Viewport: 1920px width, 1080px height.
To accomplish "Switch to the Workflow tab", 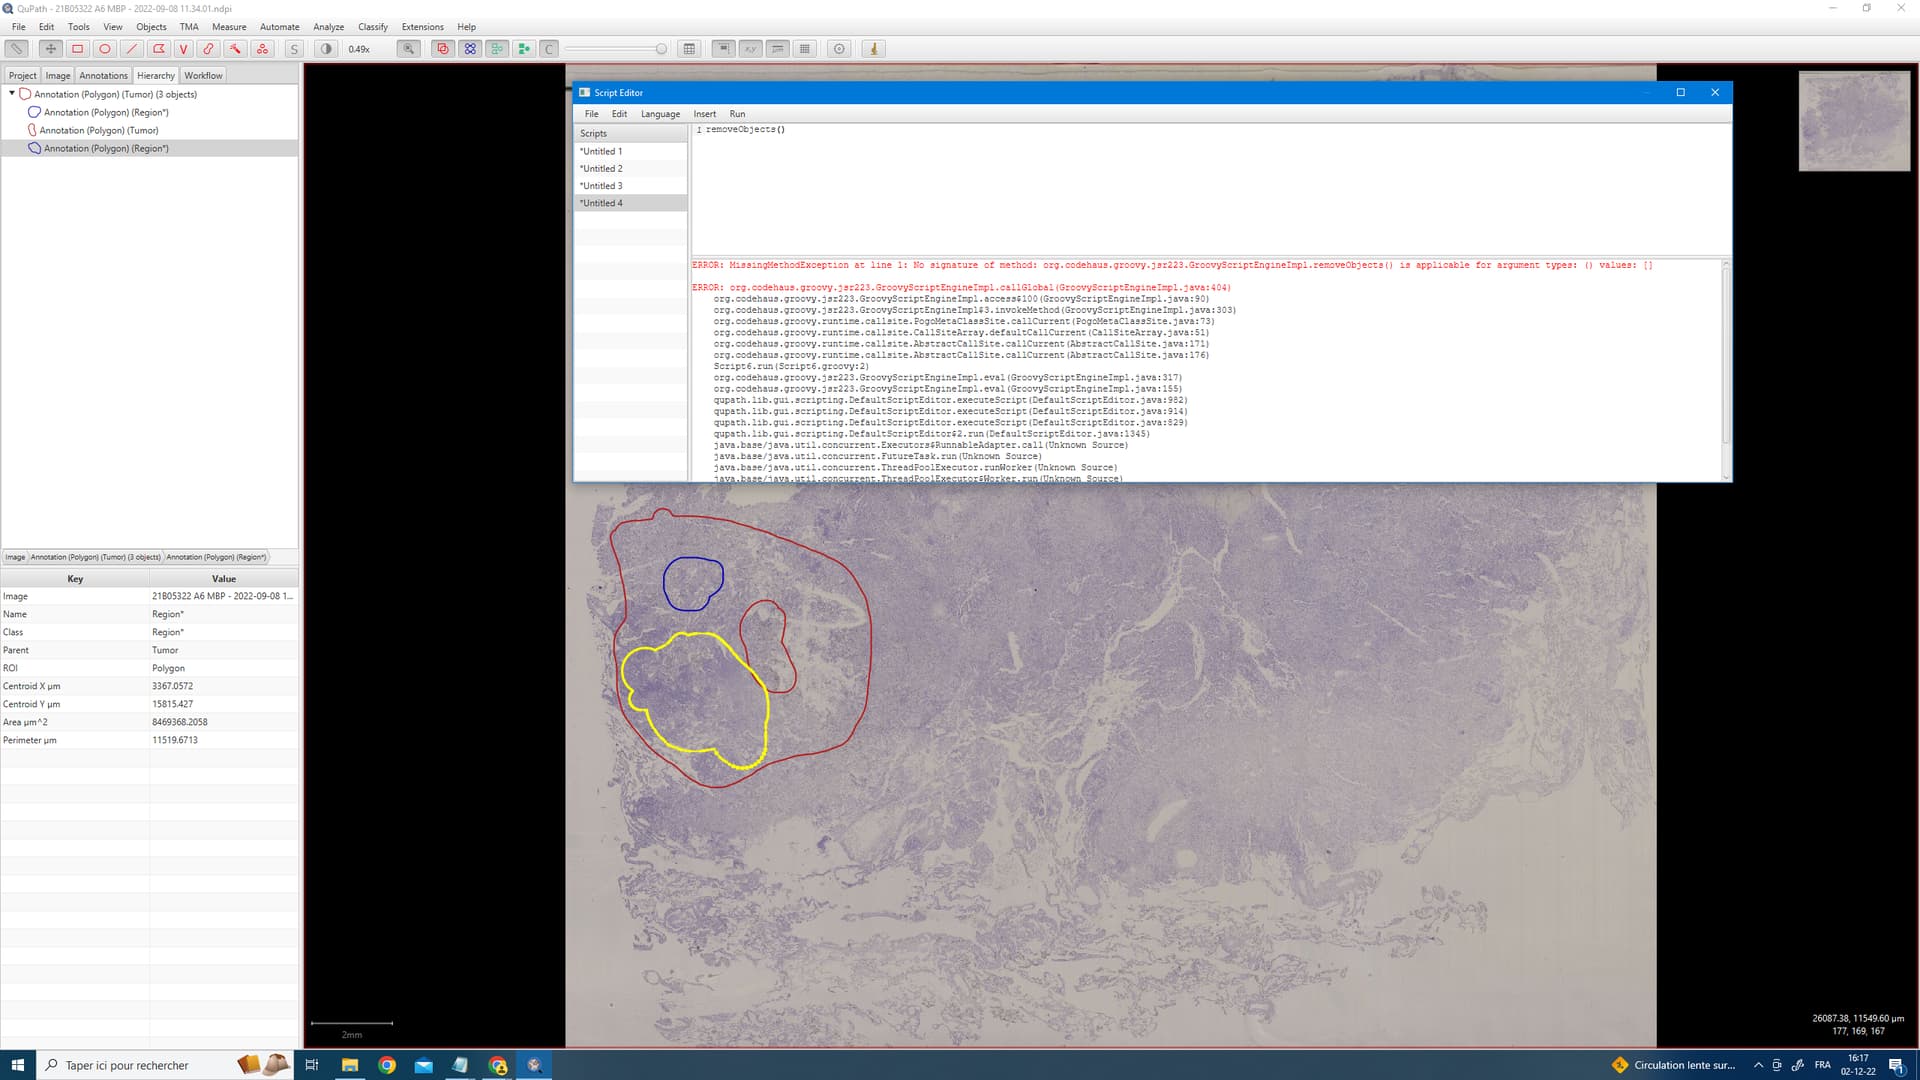I will (x=203, y=75).
